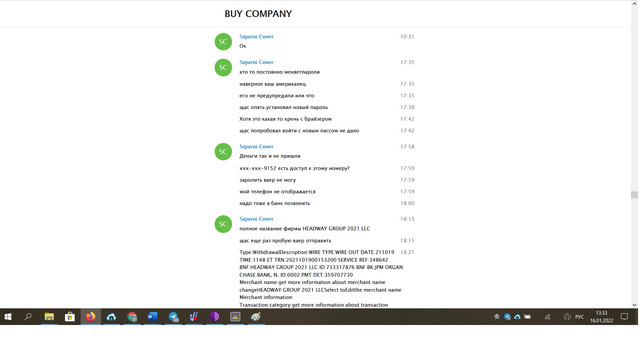Click the page scrollbar up arrow
Screen dimensions: 640x360
[634, 3]
